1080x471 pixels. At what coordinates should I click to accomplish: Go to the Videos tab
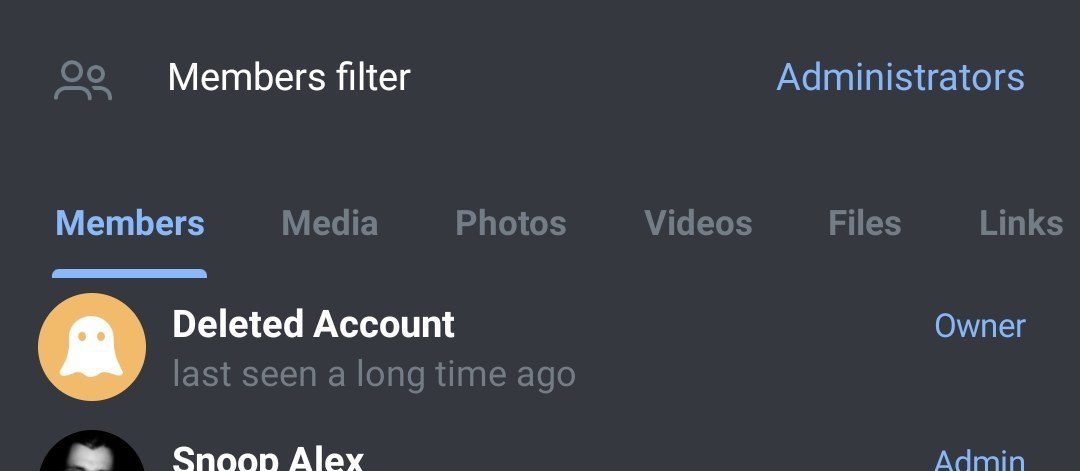point(698,223)
